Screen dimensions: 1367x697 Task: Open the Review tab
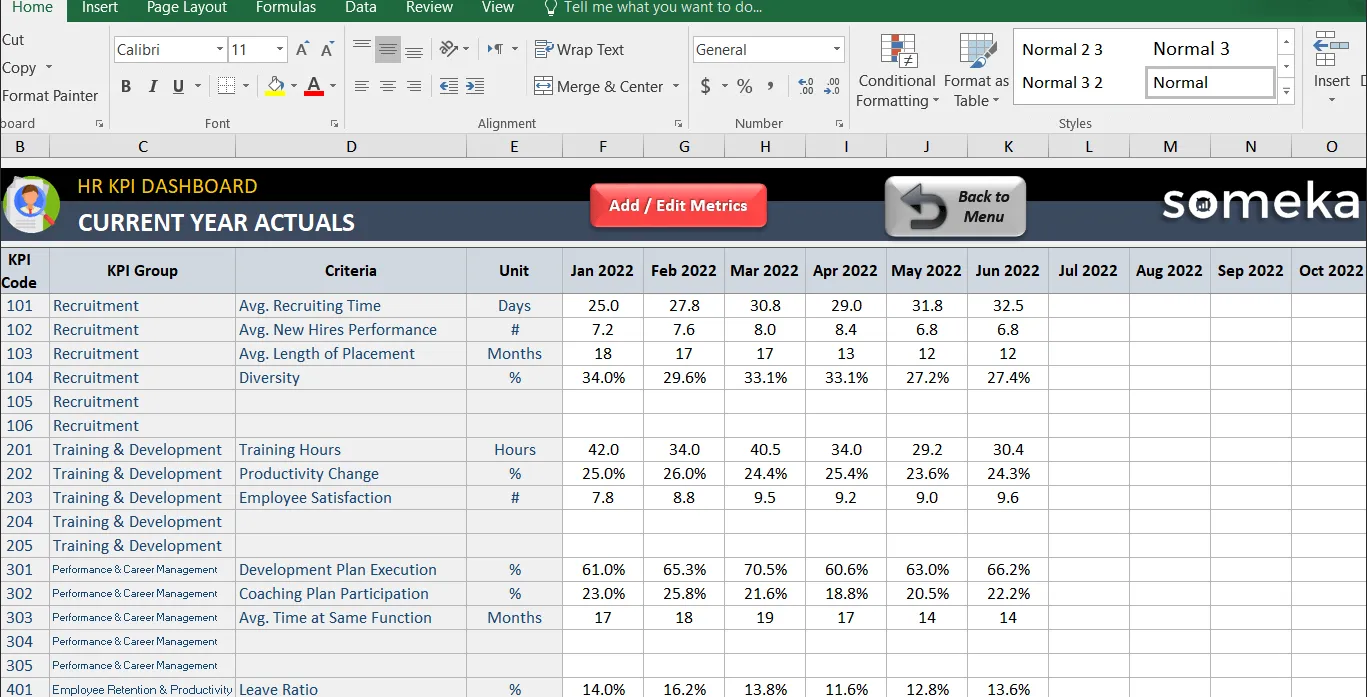point(430,8)
